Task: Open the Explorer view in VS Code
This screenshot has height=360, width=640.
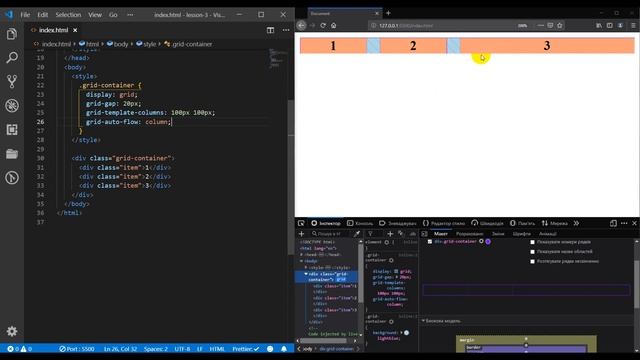Action: (12, 34)
